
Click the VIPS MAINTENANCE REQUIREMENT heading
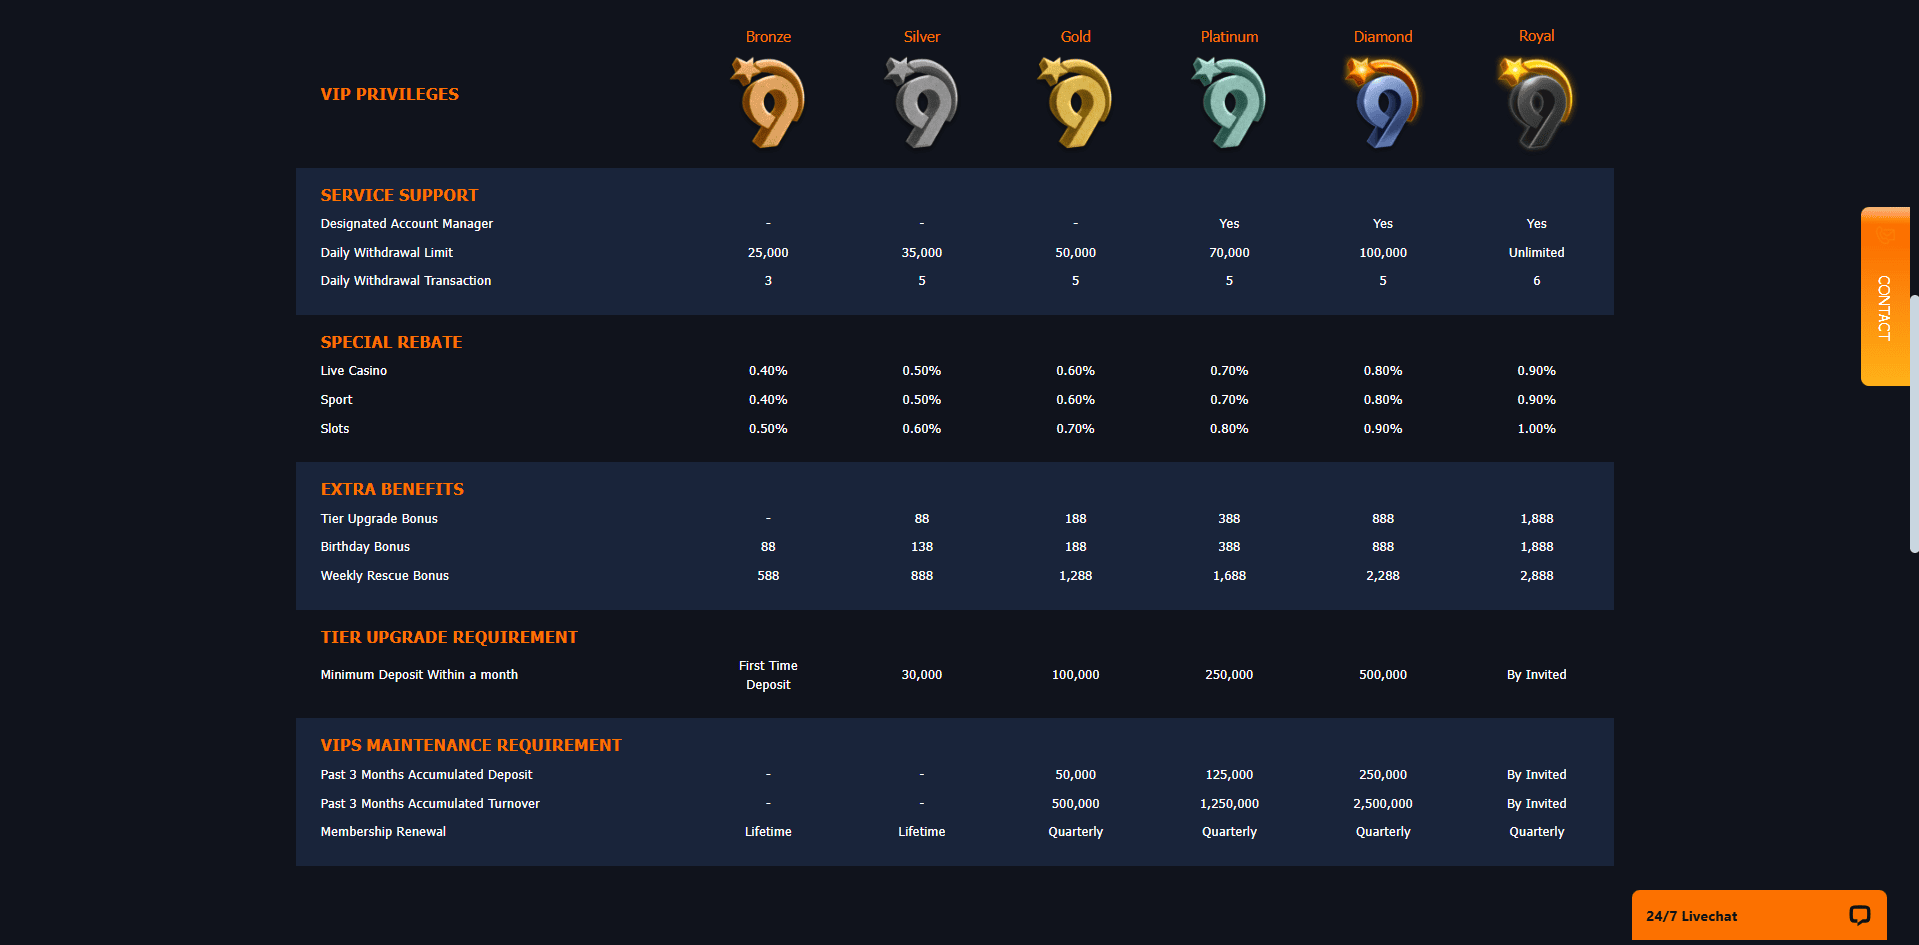point(471,745)
